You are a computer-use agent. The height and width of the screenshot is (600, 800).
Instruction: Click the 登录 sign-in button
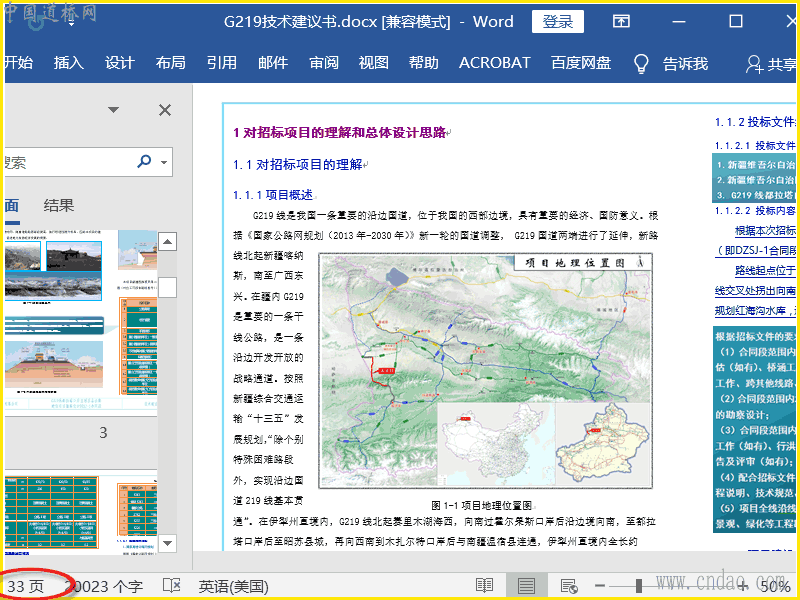click(x=558, y=22)
